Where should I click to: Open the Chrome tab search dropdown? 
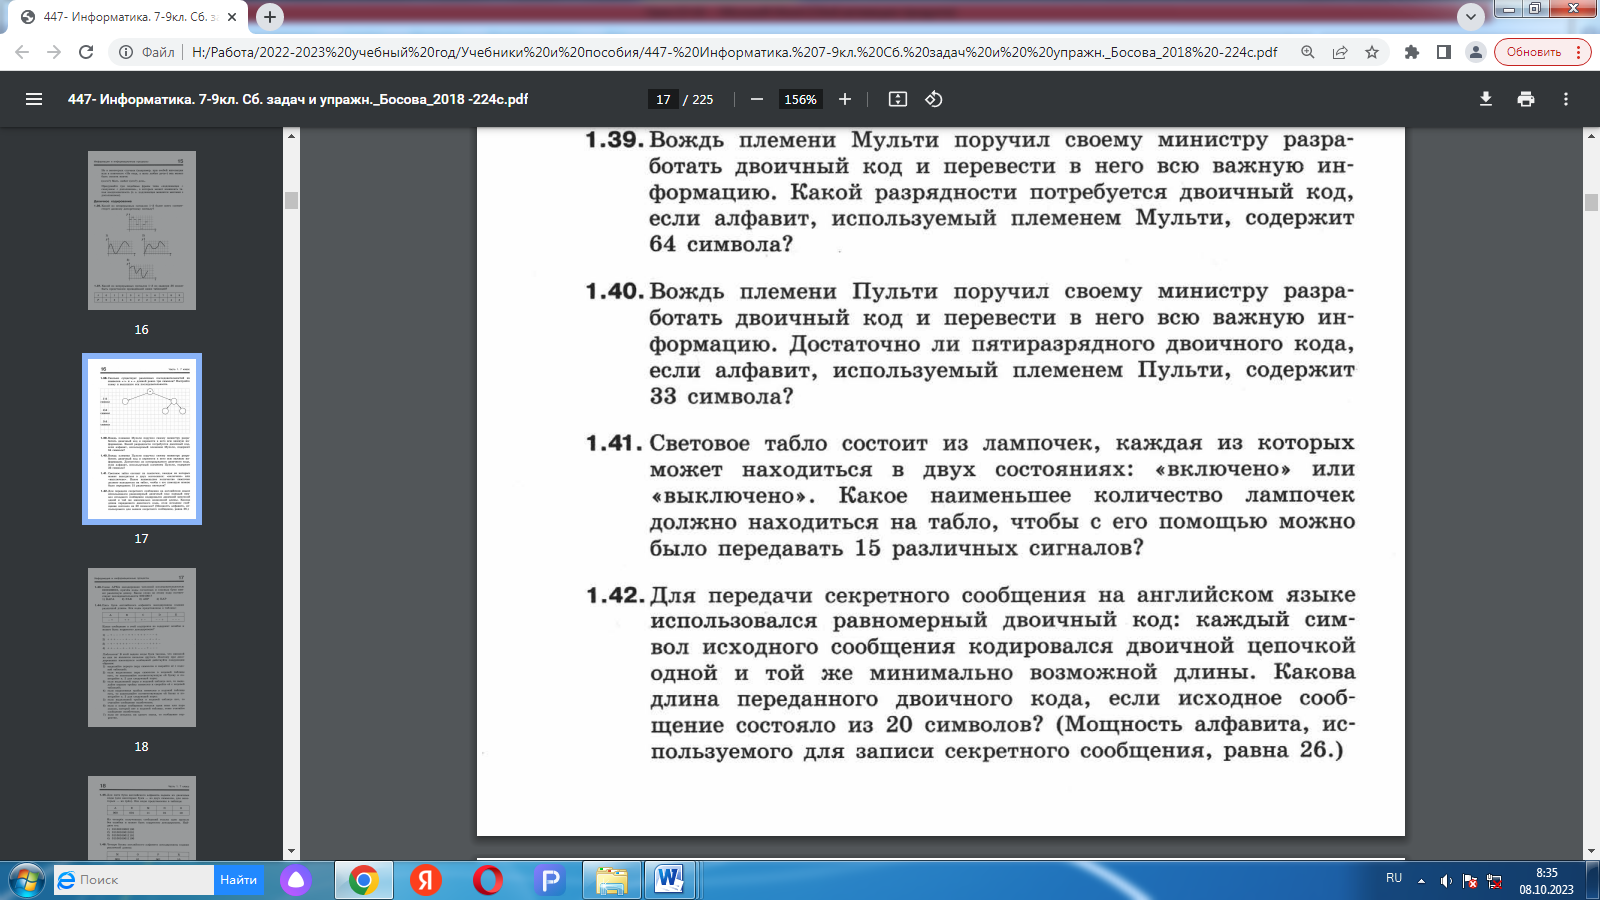(x=1471, y=17)
